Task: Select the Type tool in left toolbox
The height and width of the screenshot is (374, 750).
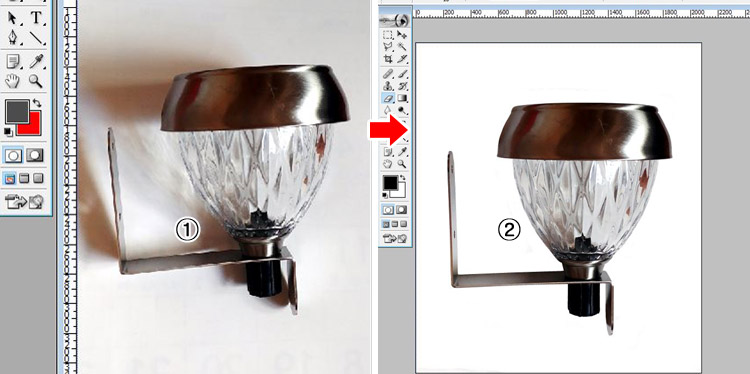Action: [36, 18]
